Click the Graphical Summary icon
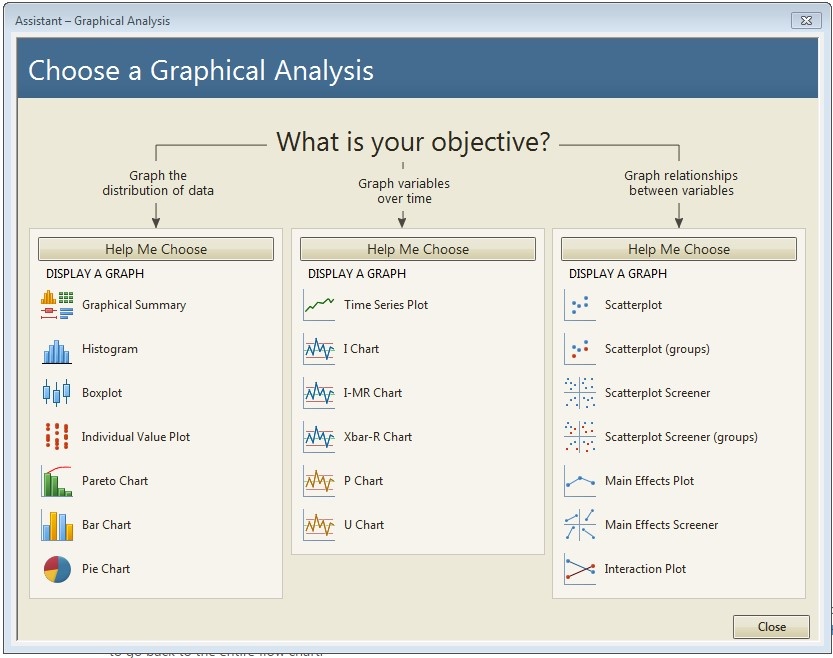Screen dimensions: 833x658 coord(57,305)
